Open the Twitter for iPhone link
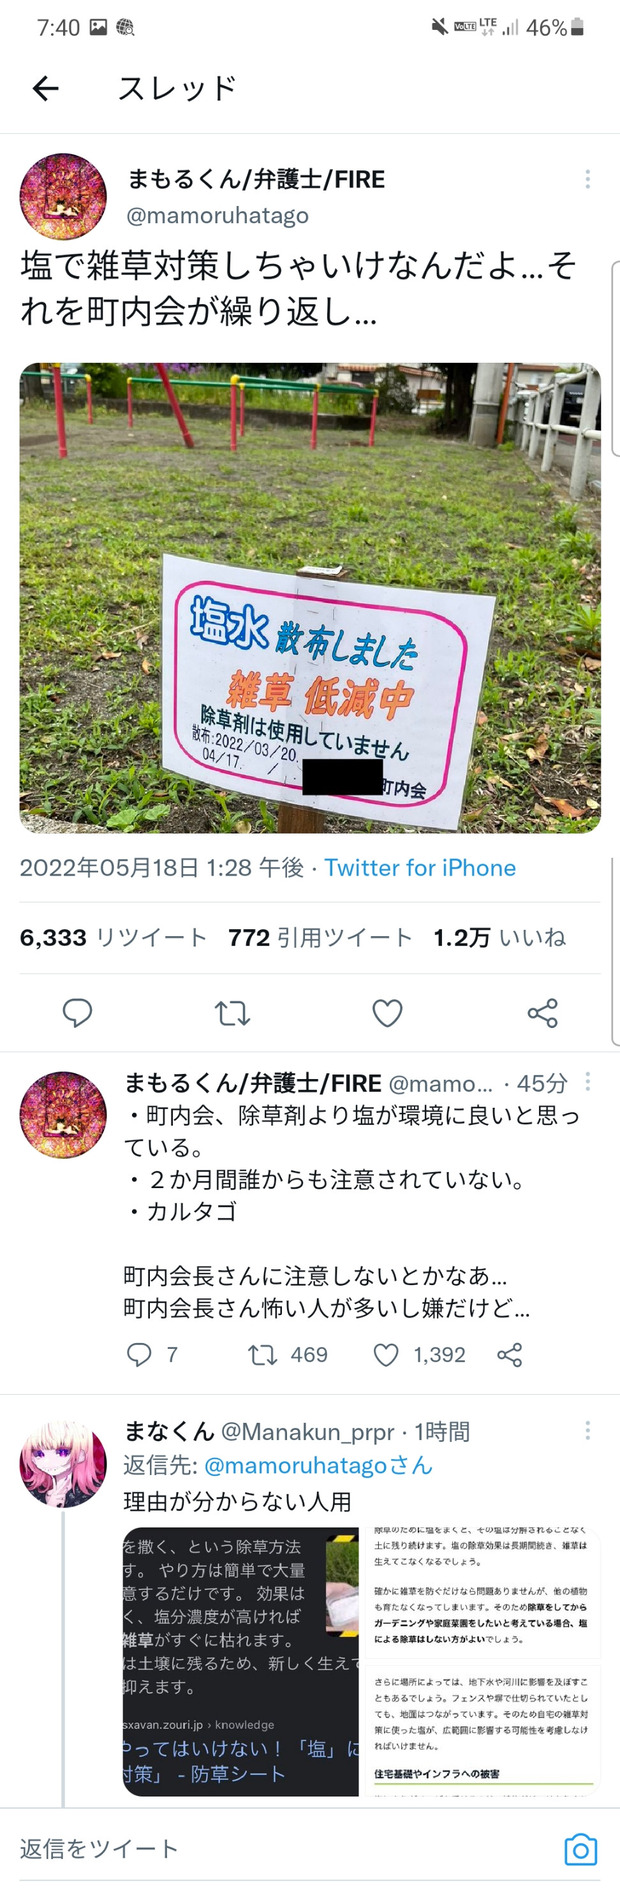This screenshot has width=620, height=1889. click(x=420, y=868)
